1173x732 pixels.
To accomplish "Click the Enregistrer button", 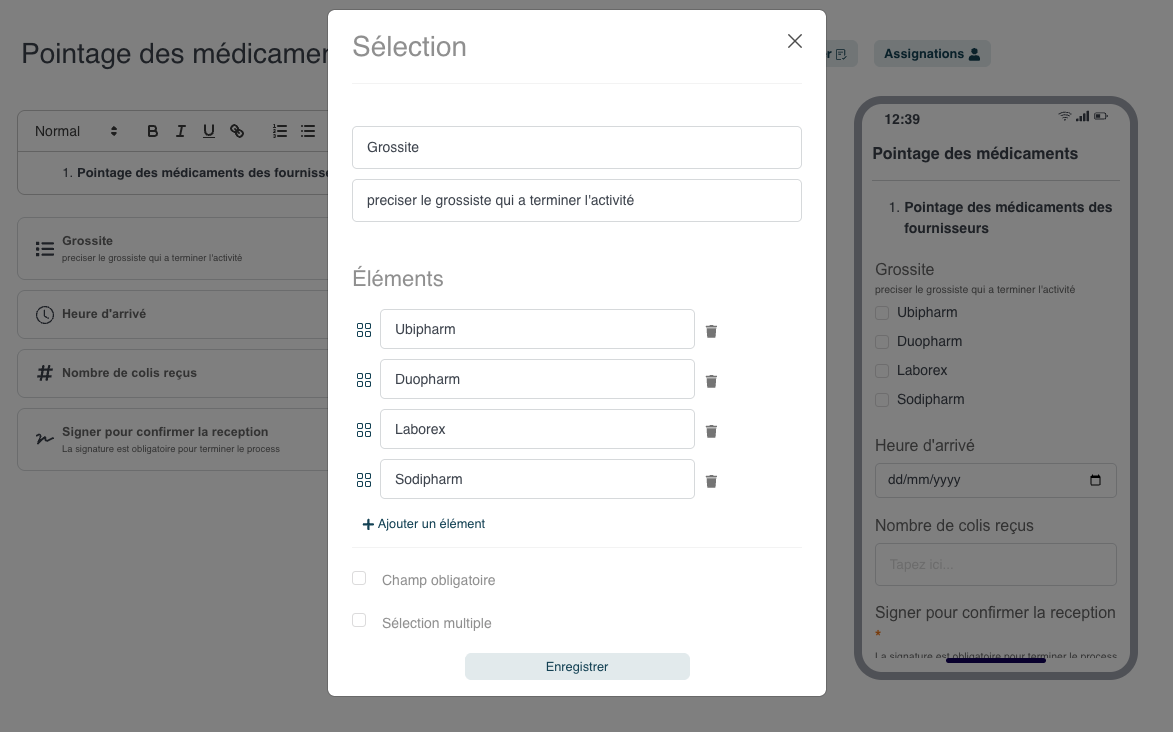I will [x=577, y=667].
